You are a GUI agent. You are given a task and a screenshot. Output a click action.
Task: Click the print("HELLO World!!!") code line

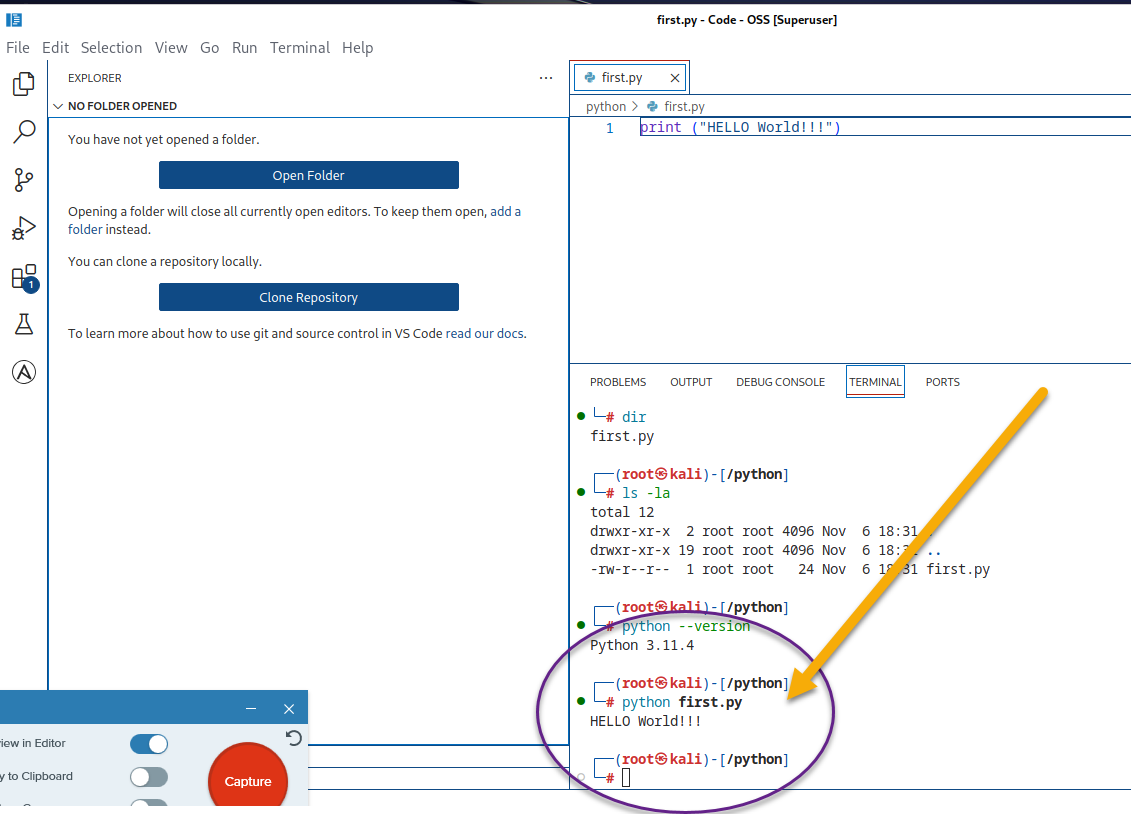(x=740, y=128)
